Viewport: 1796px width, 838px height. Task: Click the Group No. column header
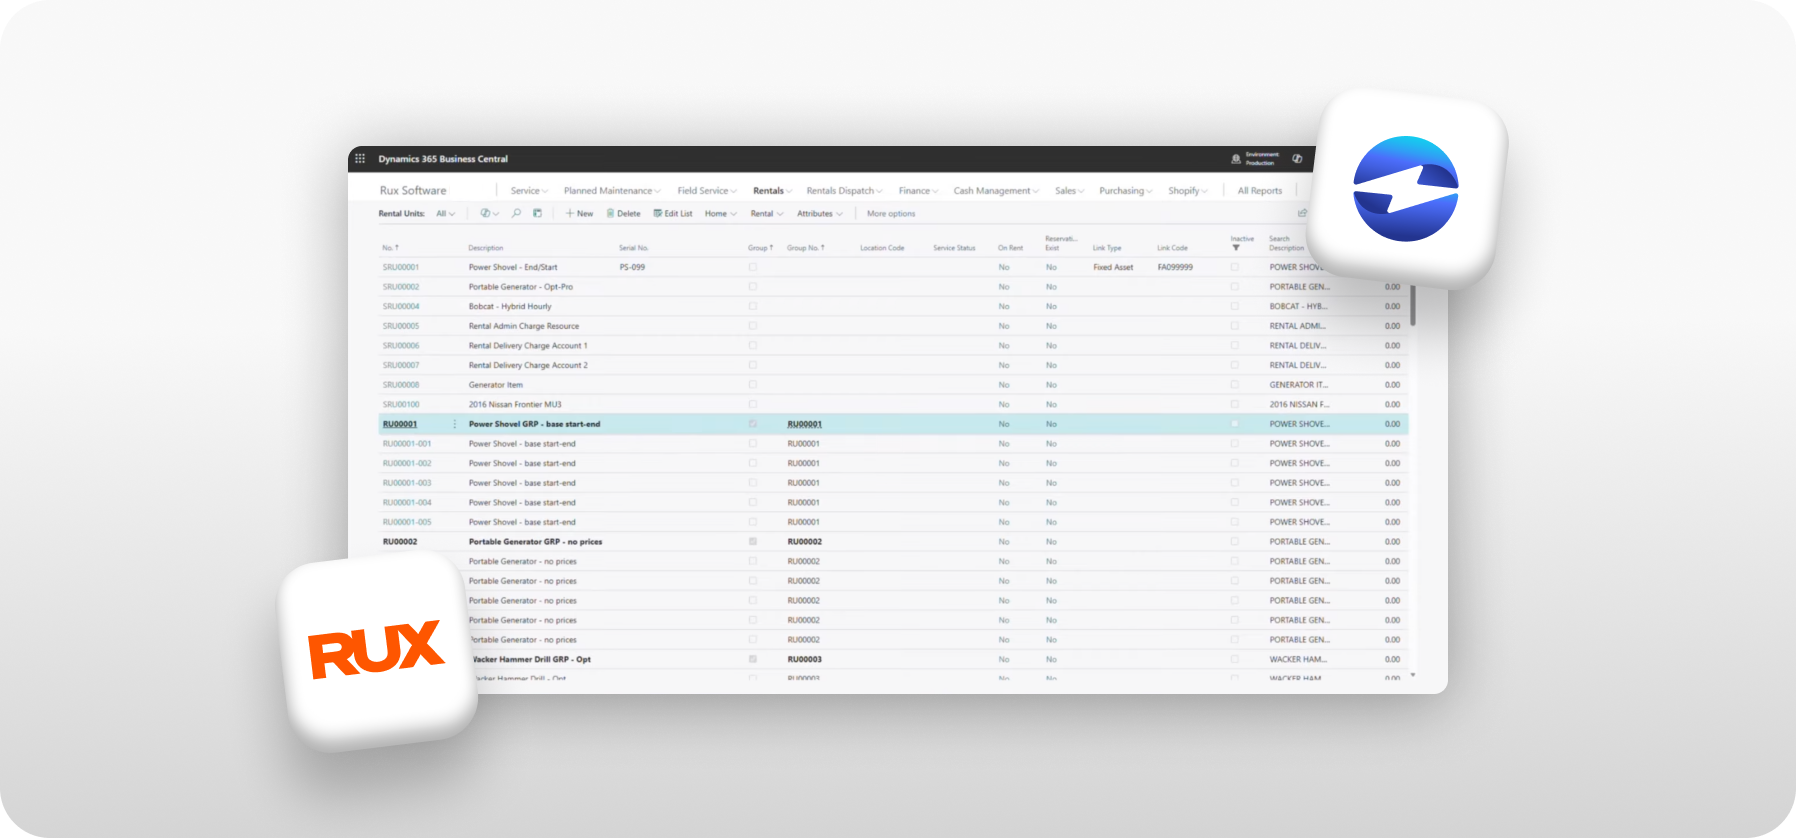point(806,248)
